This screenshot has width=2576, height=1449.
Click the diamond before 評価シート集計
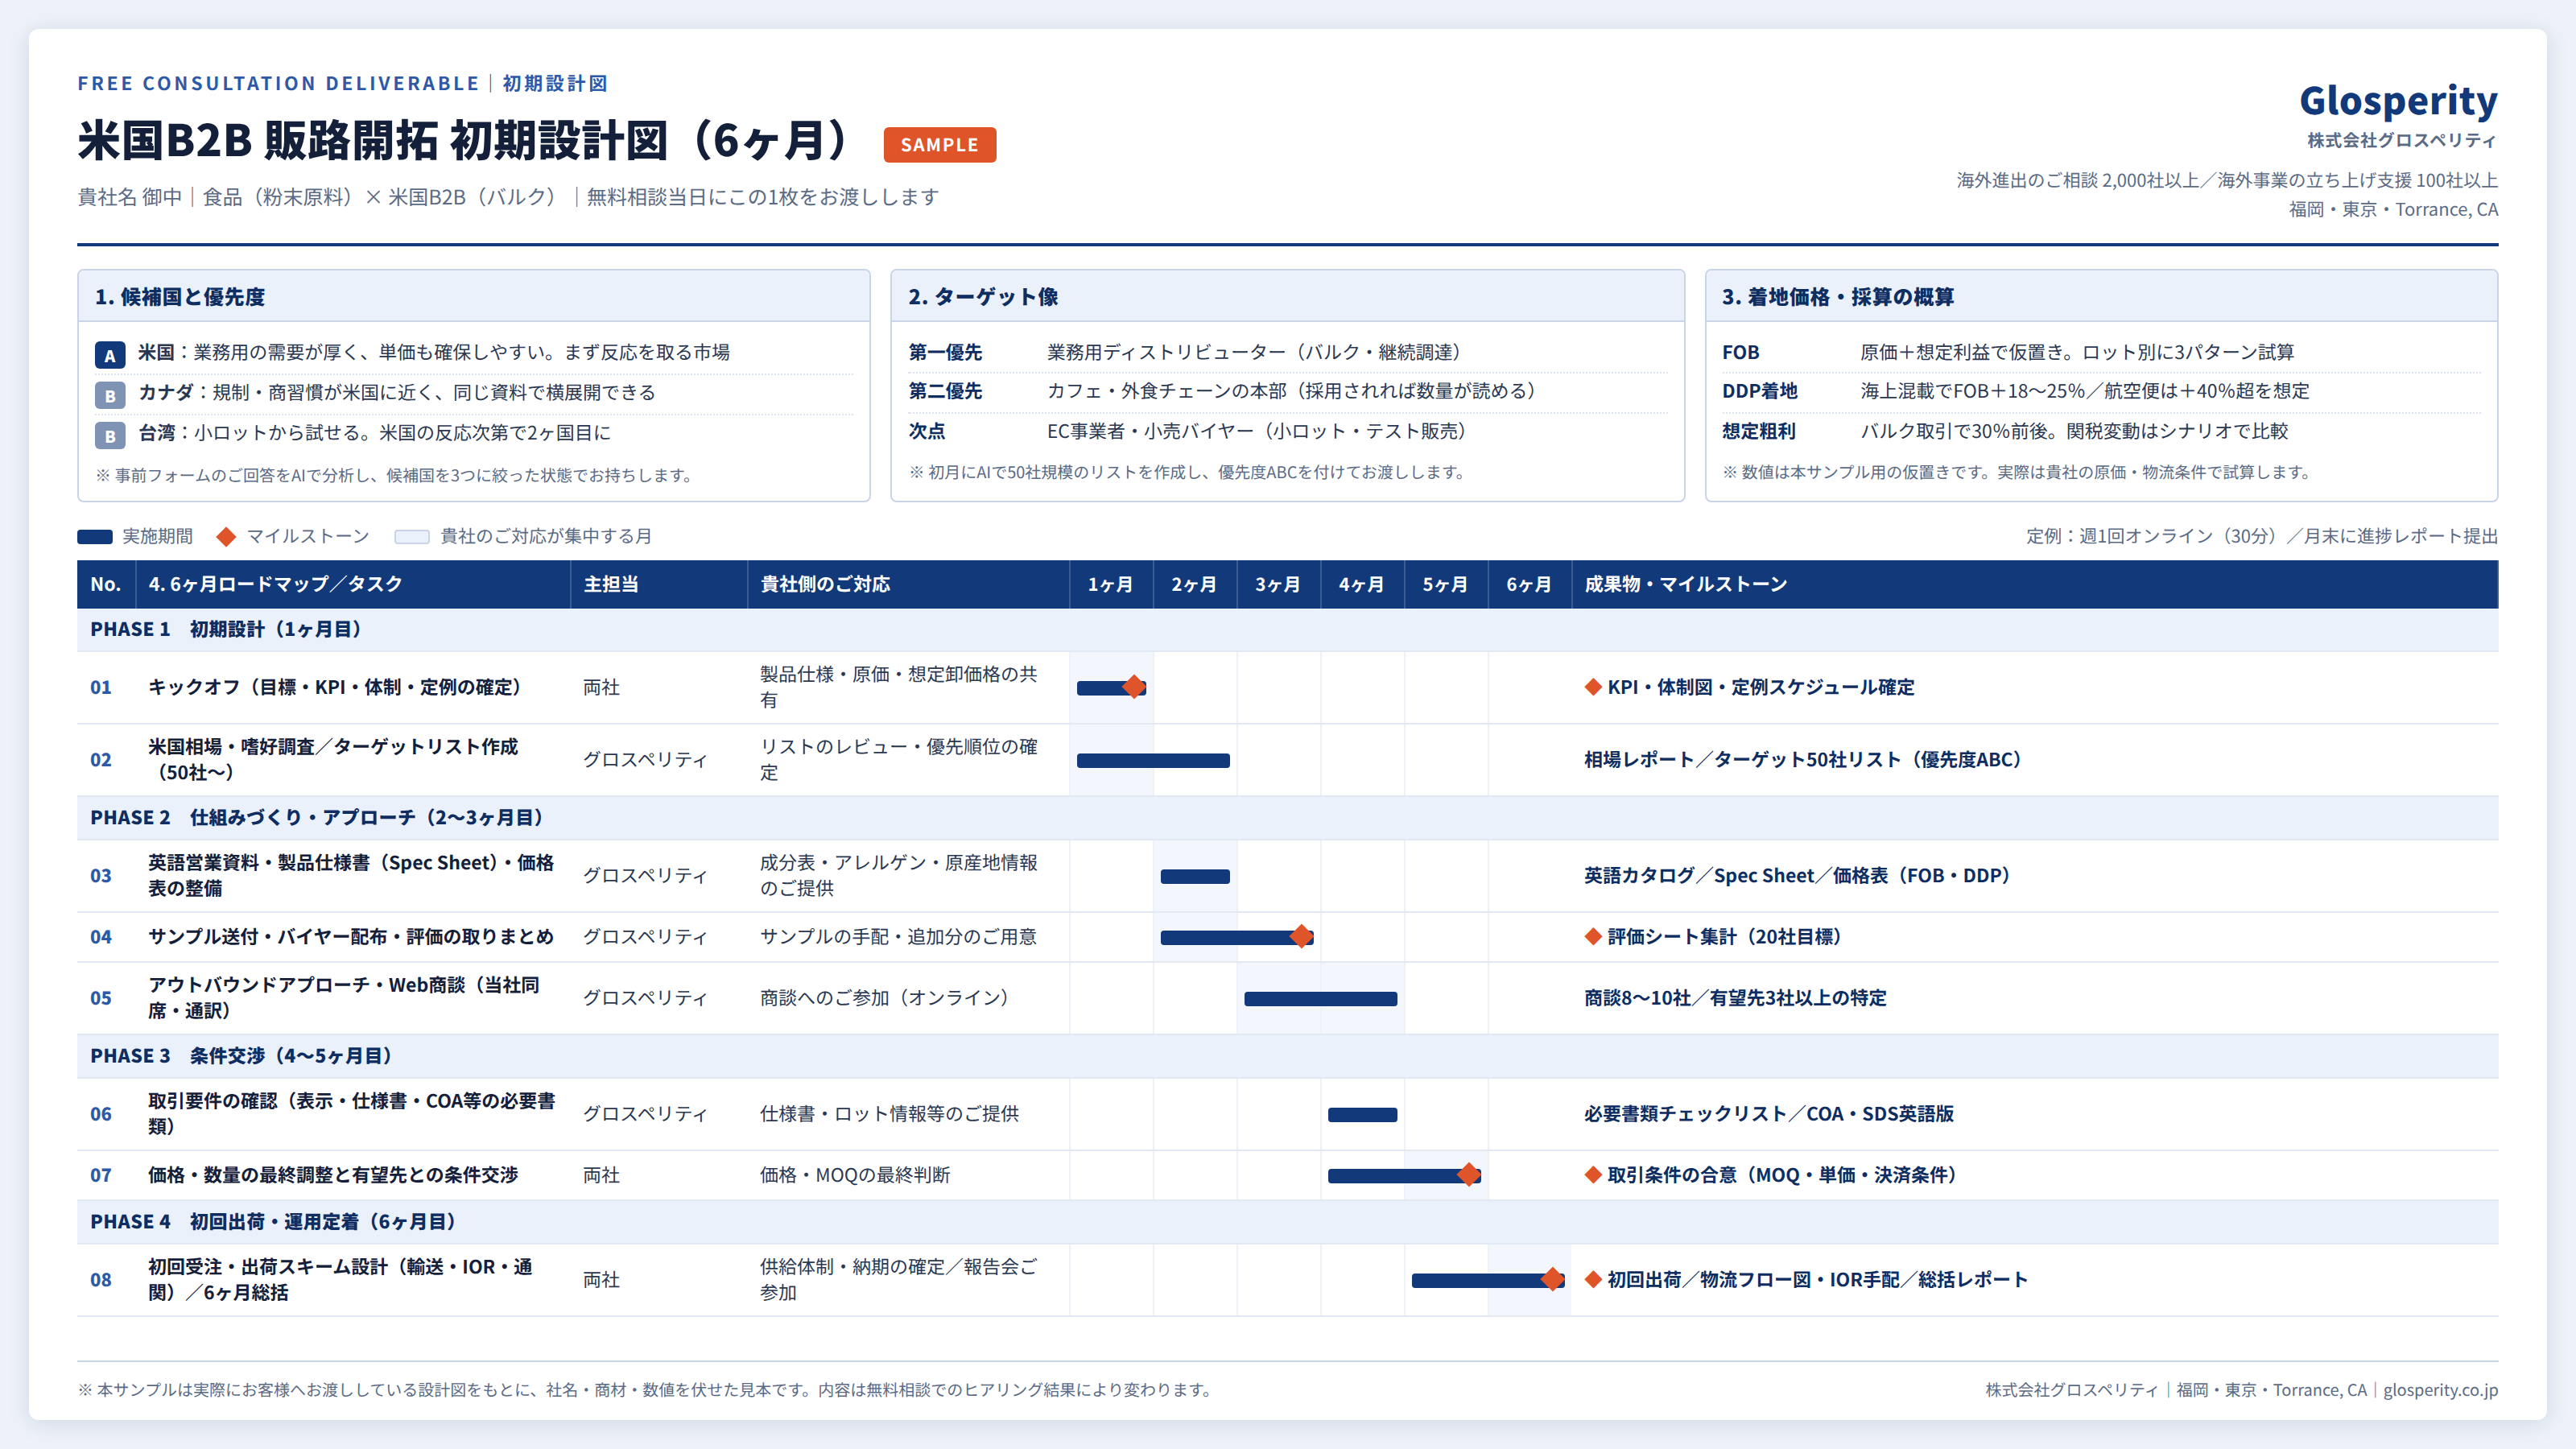point(1593,936)
